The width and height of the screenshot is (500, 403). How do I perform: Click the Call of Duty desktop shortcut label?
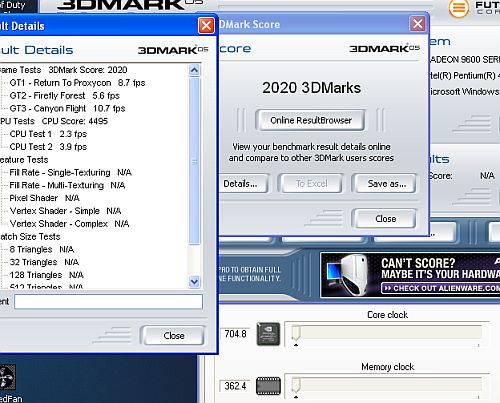13,5
